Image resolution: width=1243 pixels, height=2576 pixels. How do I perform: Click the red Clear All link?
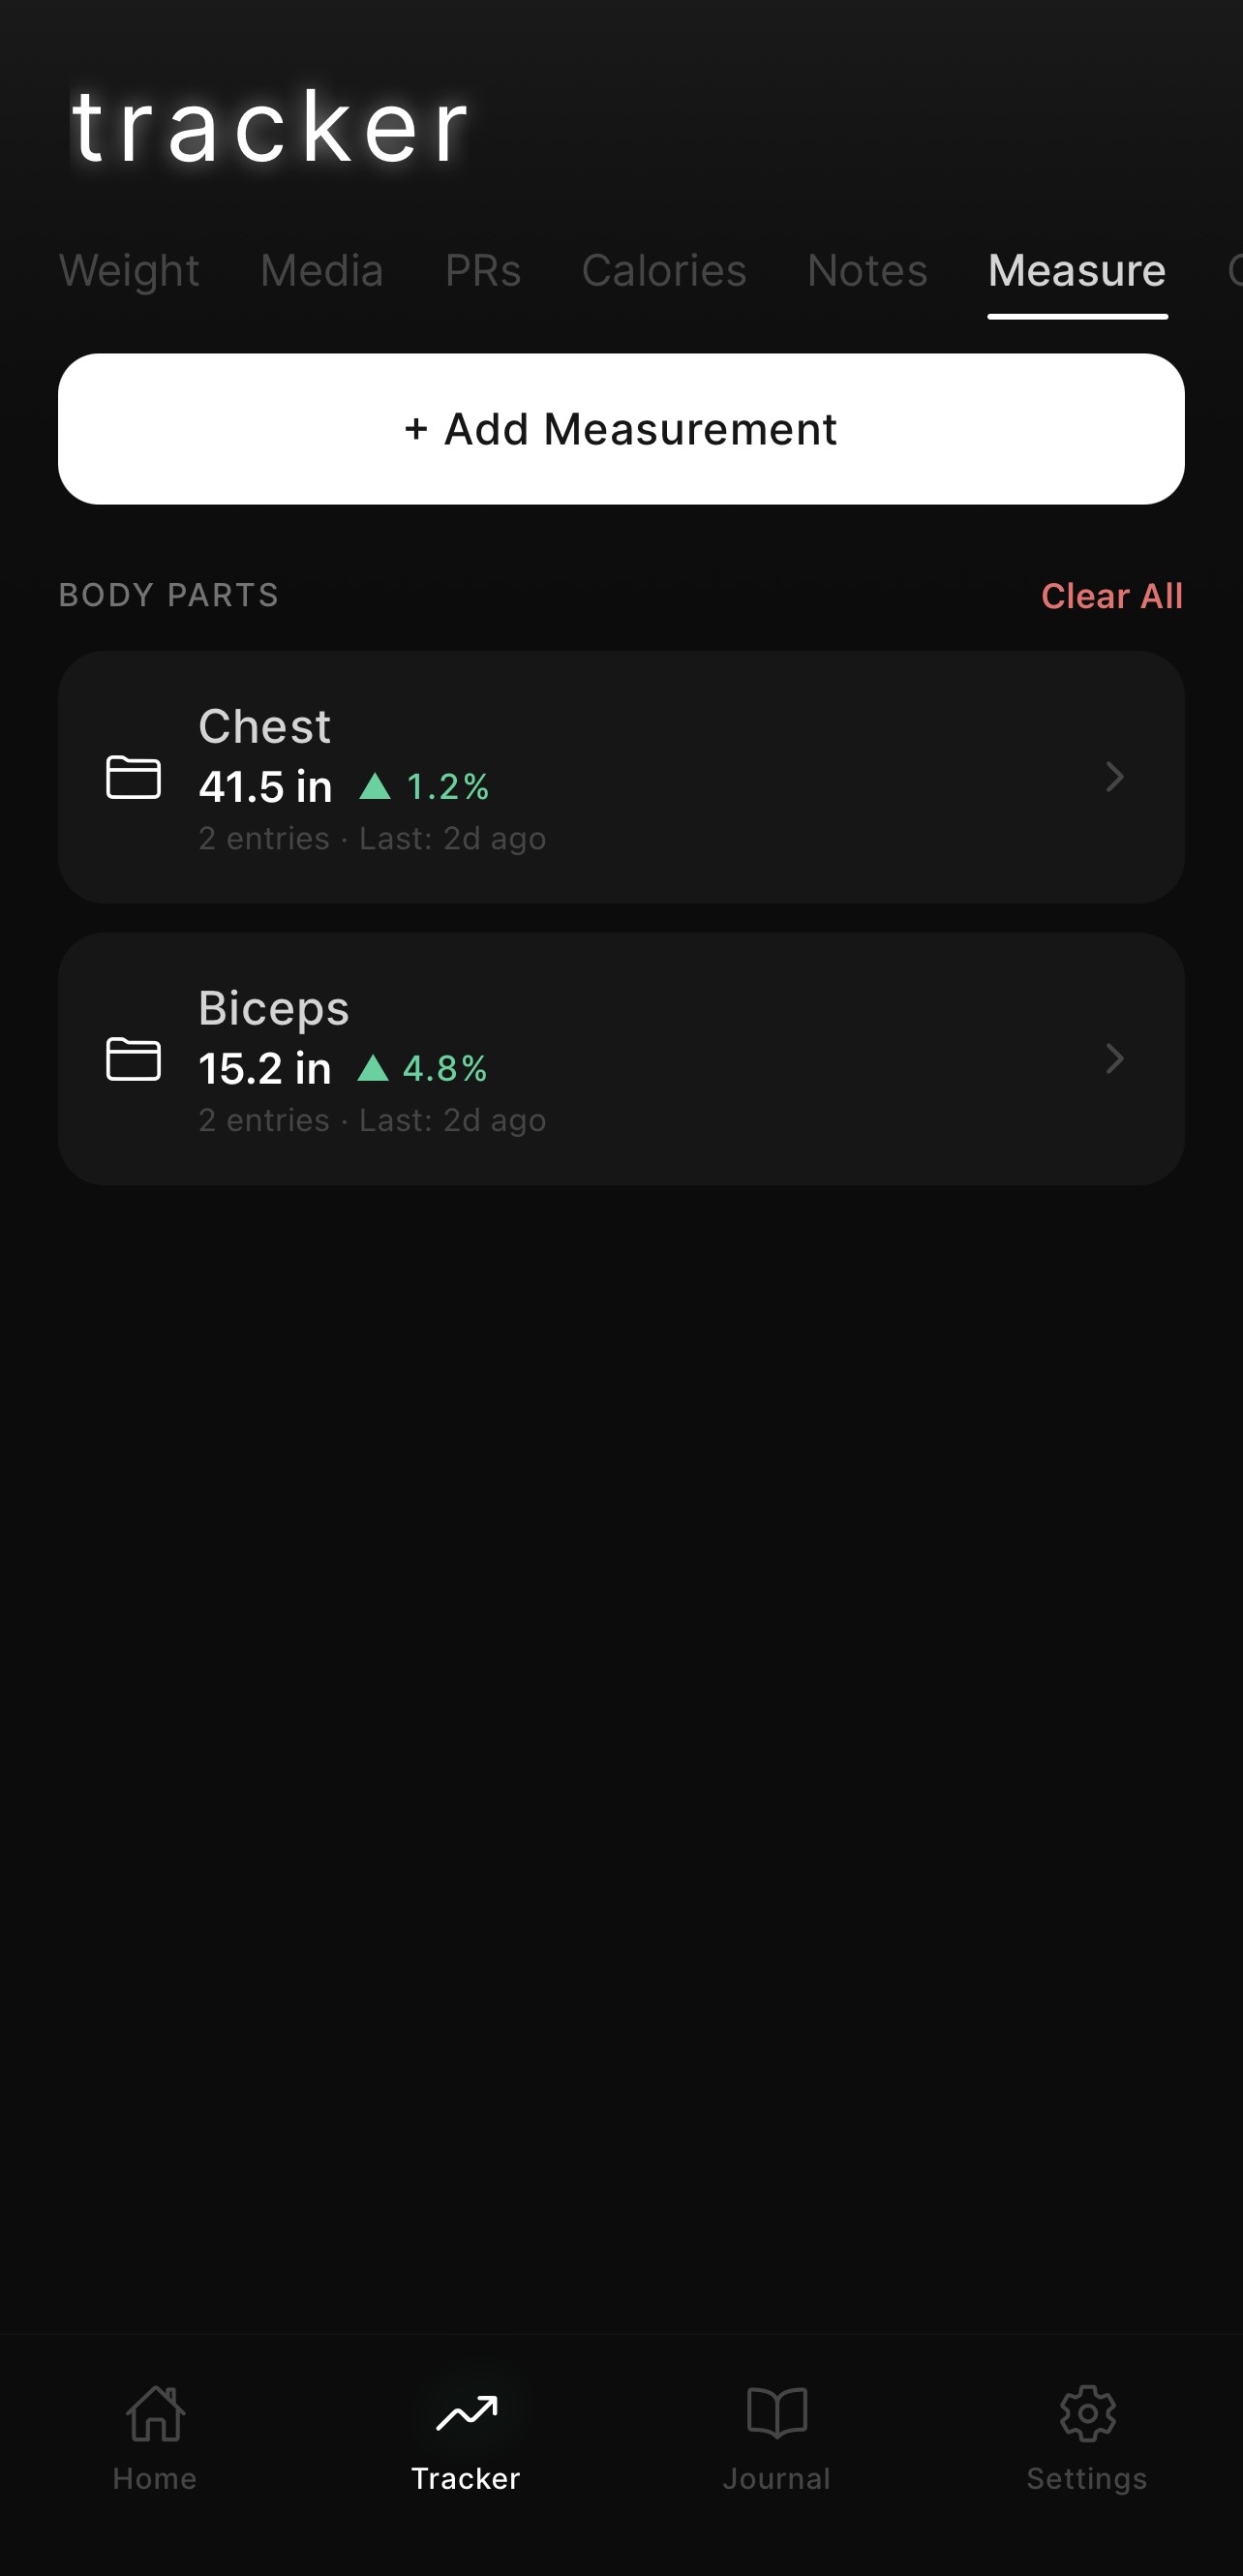1111,596
